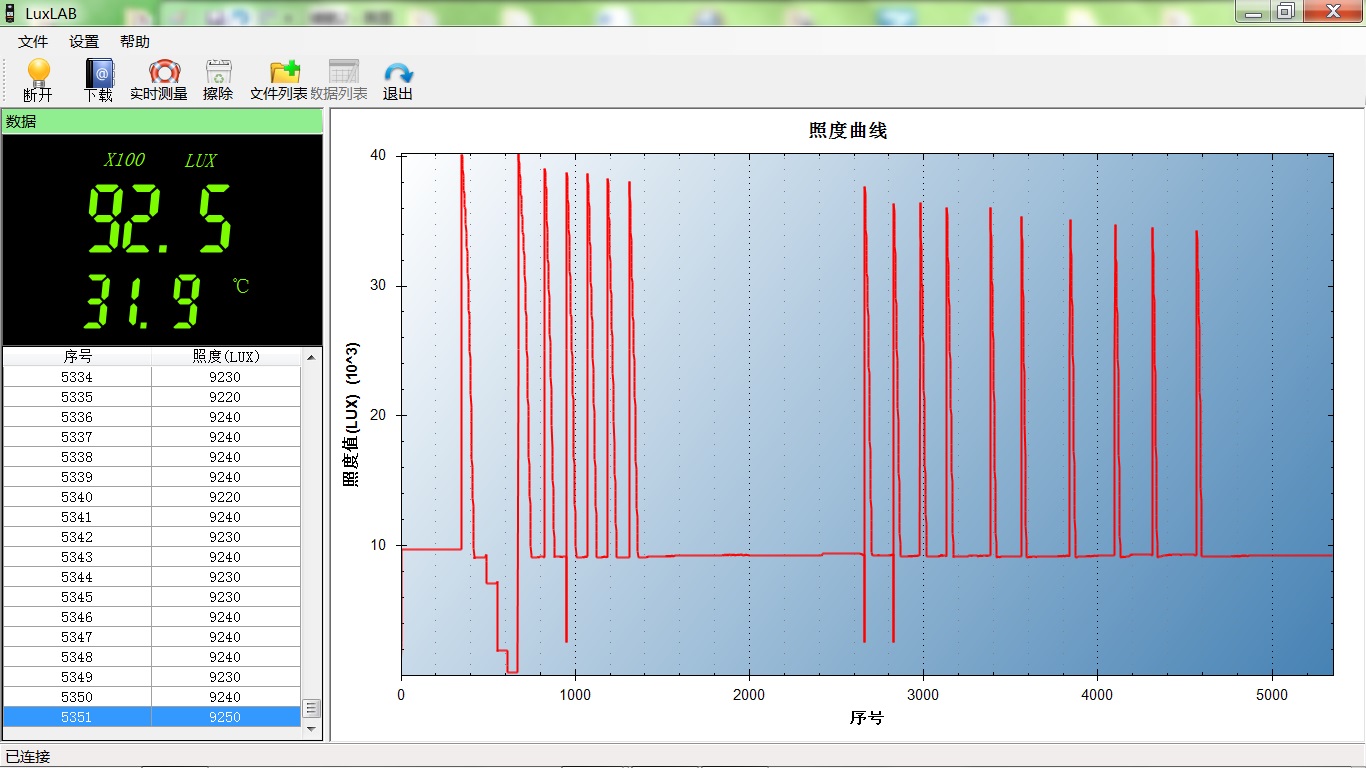This screenshot has width=1366, height=768.
Task: Click the y-axis tick 40
Action: tap(377, 156)
